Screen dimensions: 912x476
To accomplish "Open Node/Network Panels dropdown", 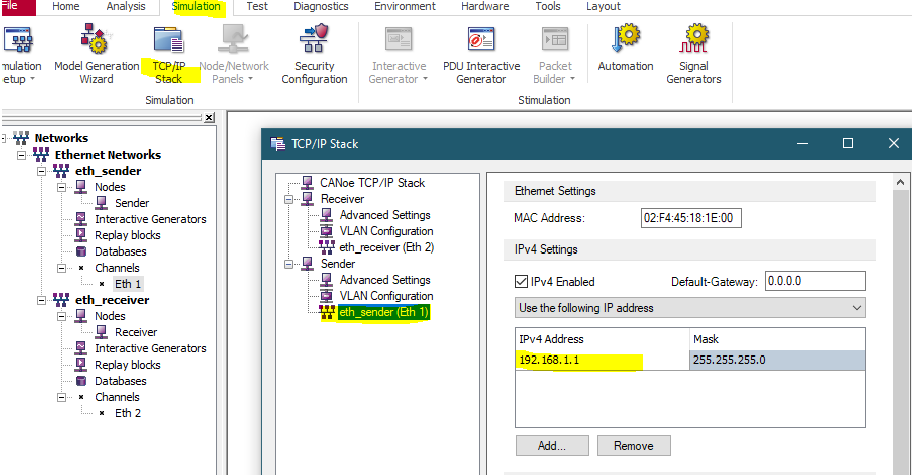I will 234,54.
